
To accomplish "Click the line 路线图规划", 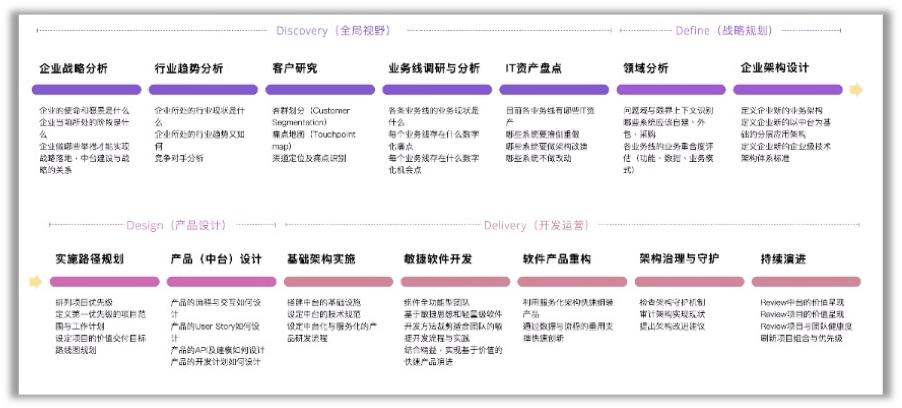I will pyautogui.click(x=75, y=350).
